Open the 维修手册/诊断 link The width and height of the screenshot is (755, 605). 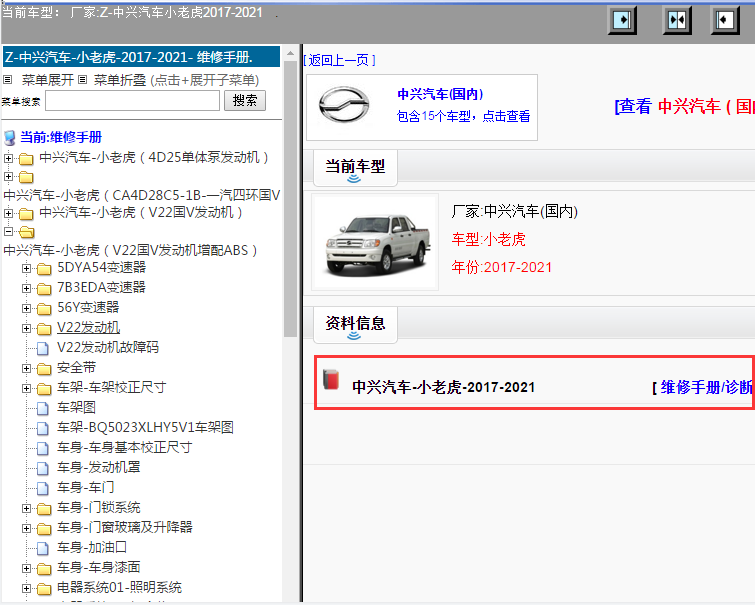[706, 387]
